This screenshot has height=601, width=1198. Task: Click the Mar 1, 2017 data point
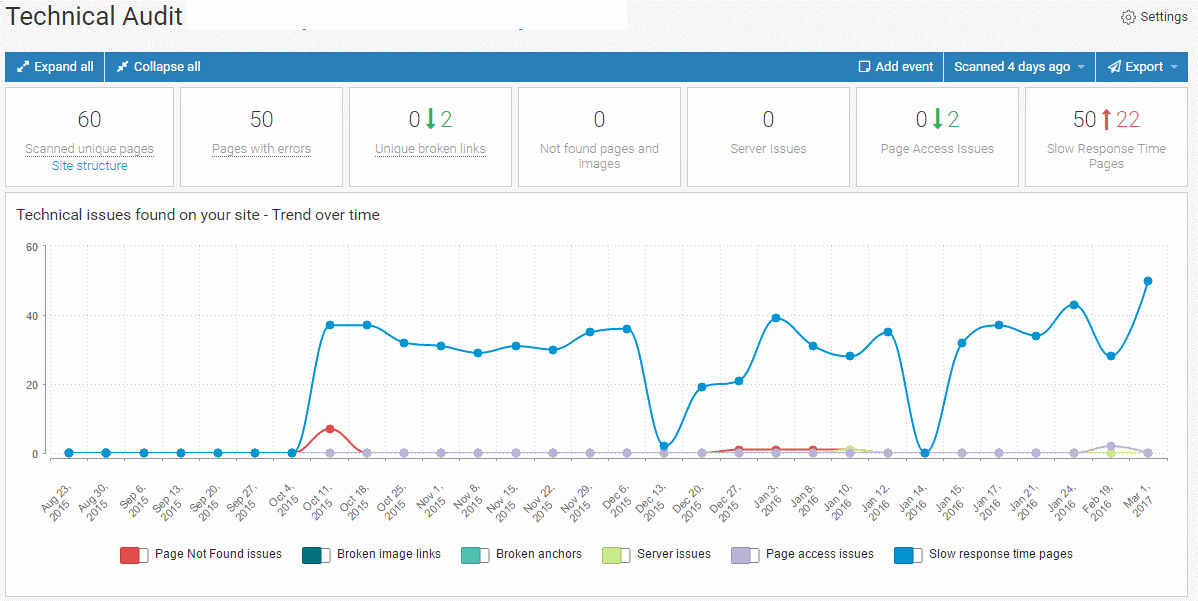pyautogui.click(x=1148, y=281)
